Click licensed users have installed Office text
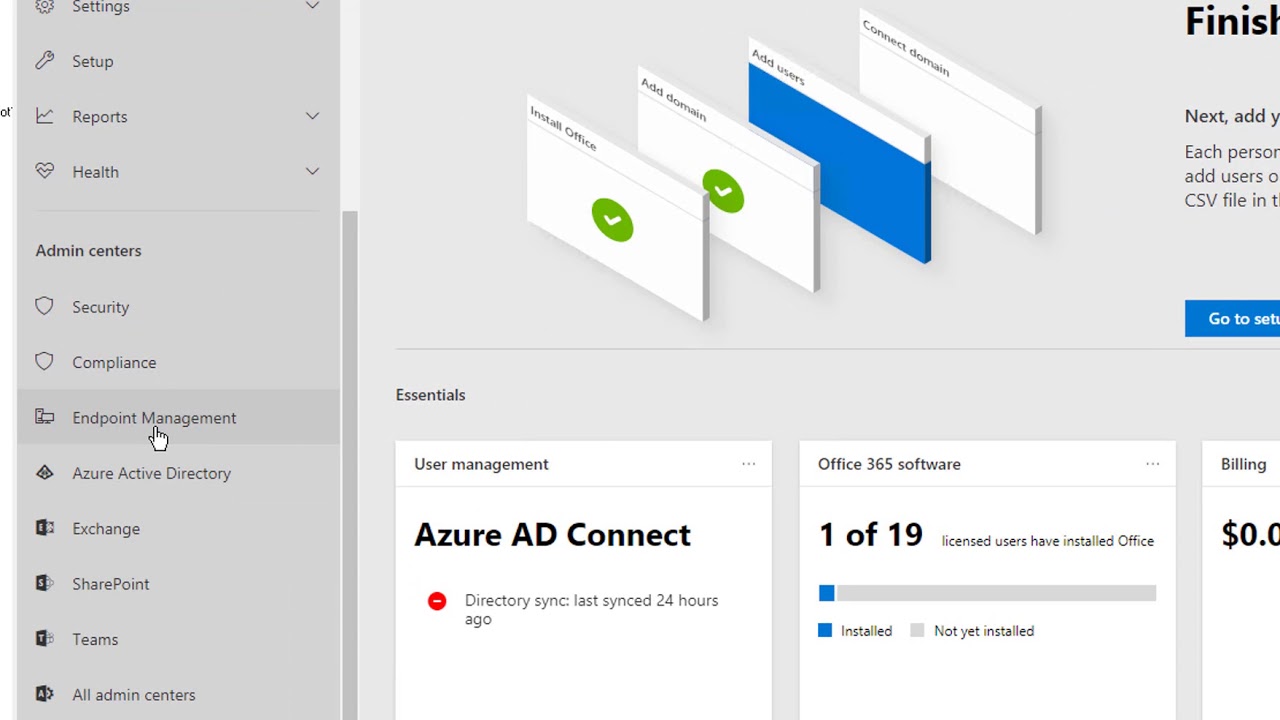Viewport: 1280px width, 720px height. click(1047, 541)
